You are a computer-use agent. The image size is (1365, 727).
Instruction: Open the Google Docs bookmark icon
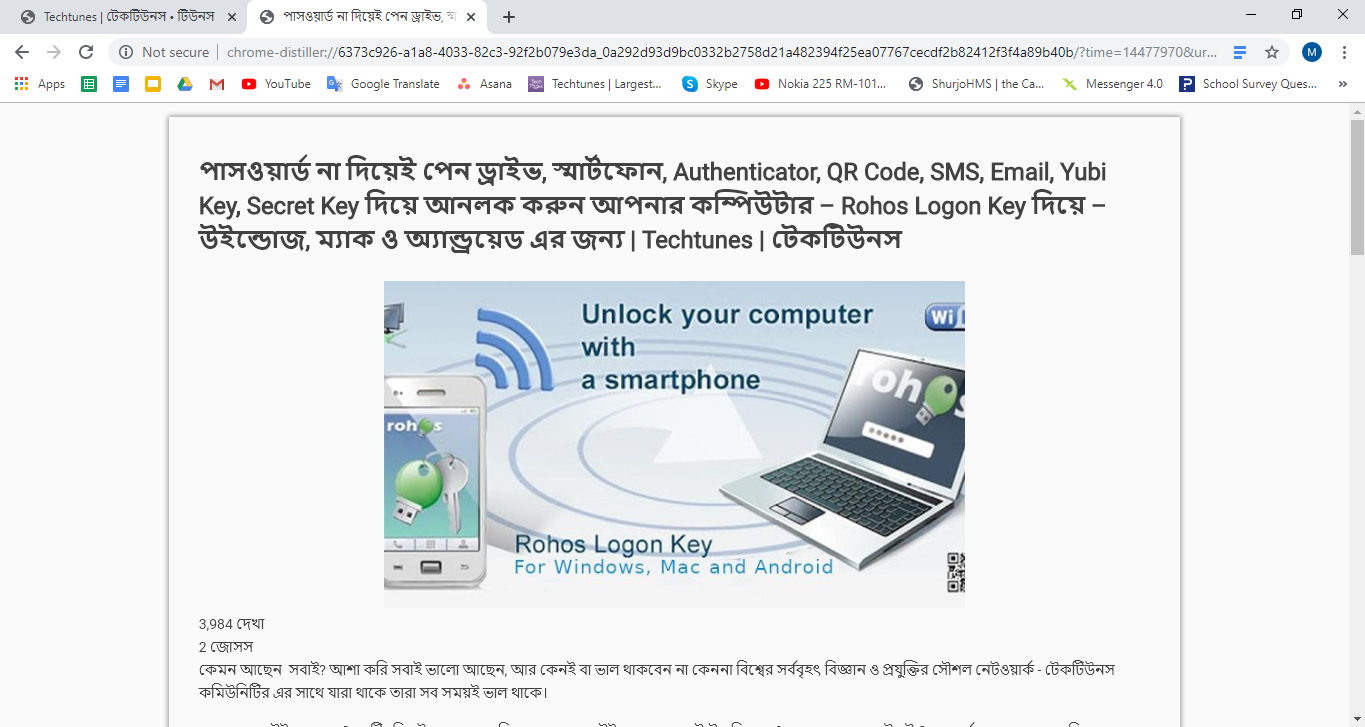coord(121,84)
